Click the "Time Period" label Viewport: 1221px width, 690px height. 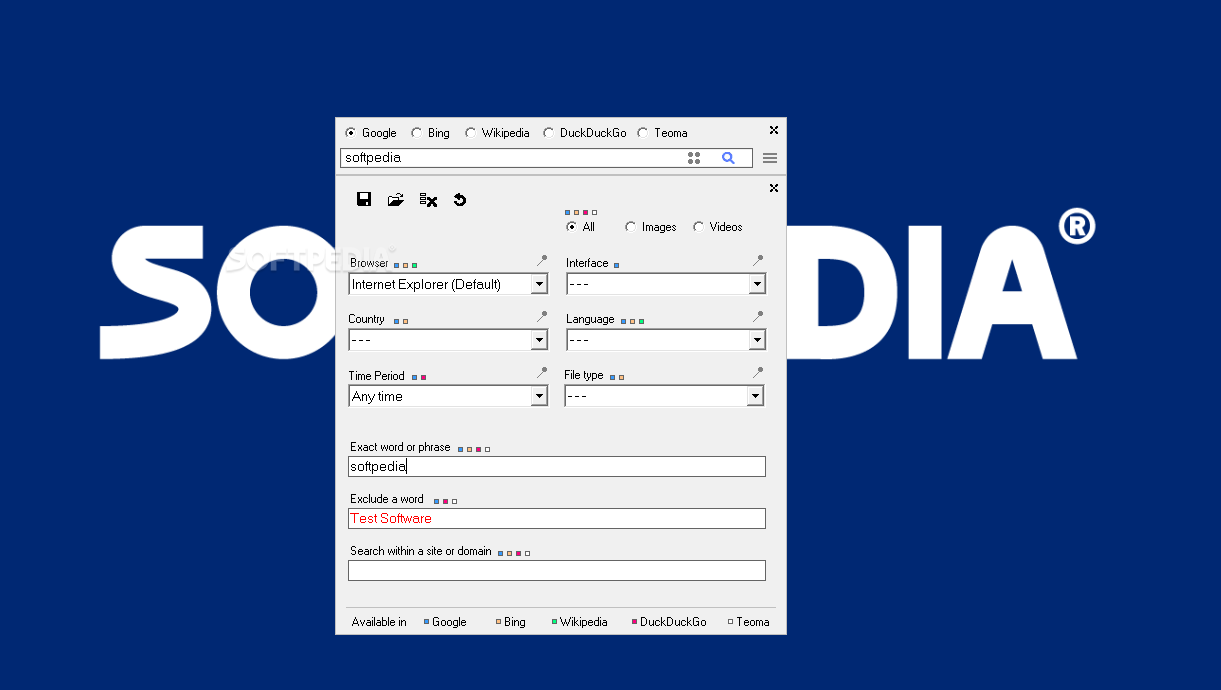pos(376,376)
